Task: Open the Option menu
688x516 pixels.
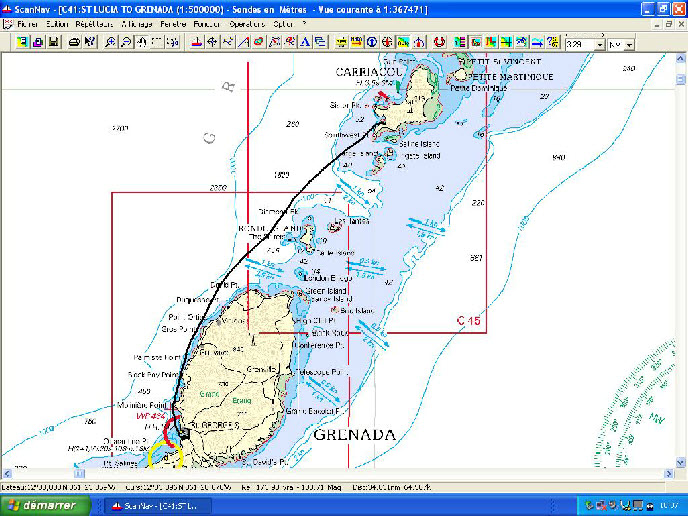Action: click(284, 23)
